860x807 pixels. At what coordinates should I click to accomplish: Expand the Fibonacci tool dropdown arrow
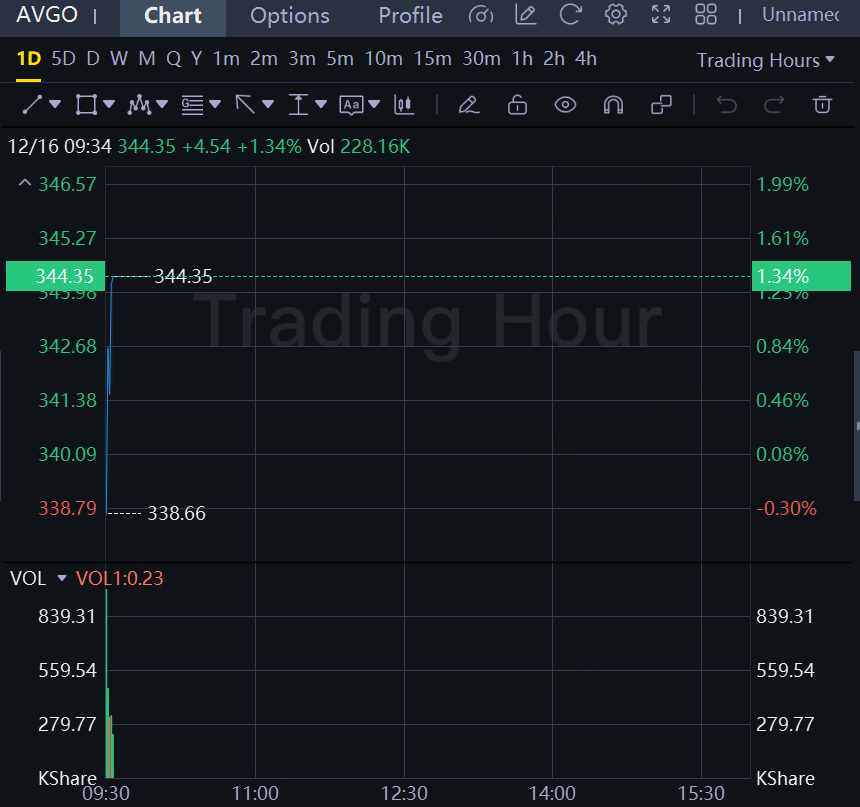pos(215,104)
